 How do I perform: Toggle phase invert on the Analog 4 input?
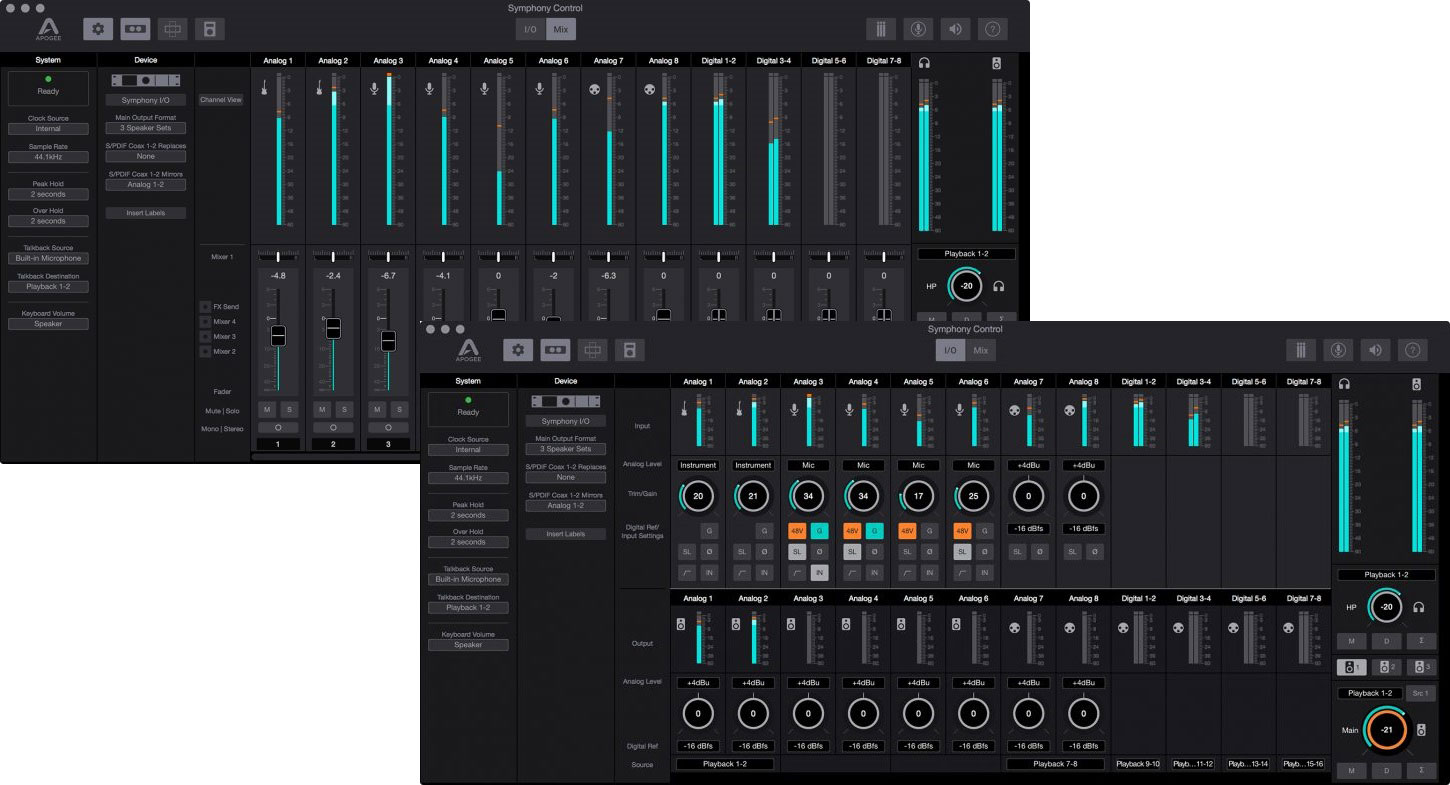[x=876, y=551]
